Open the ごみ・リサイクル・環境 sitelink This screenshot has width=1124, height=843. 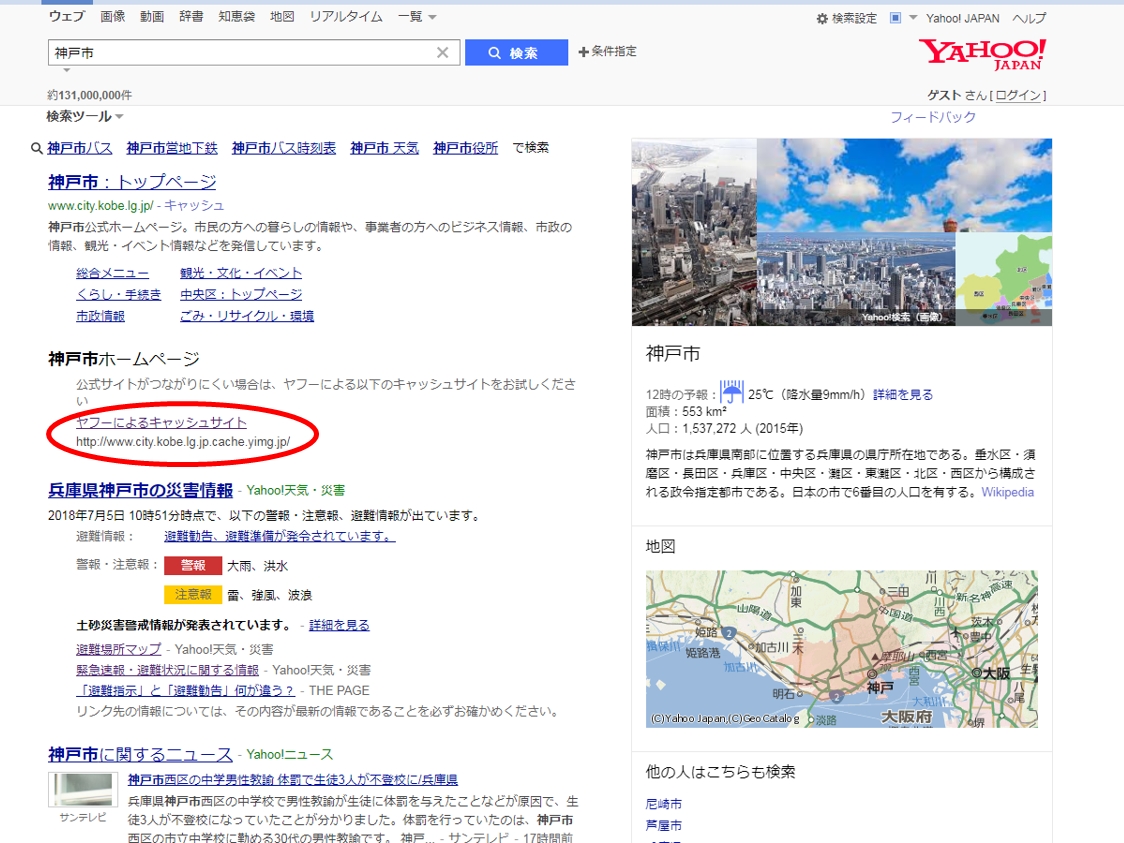(x=247, y=316)
